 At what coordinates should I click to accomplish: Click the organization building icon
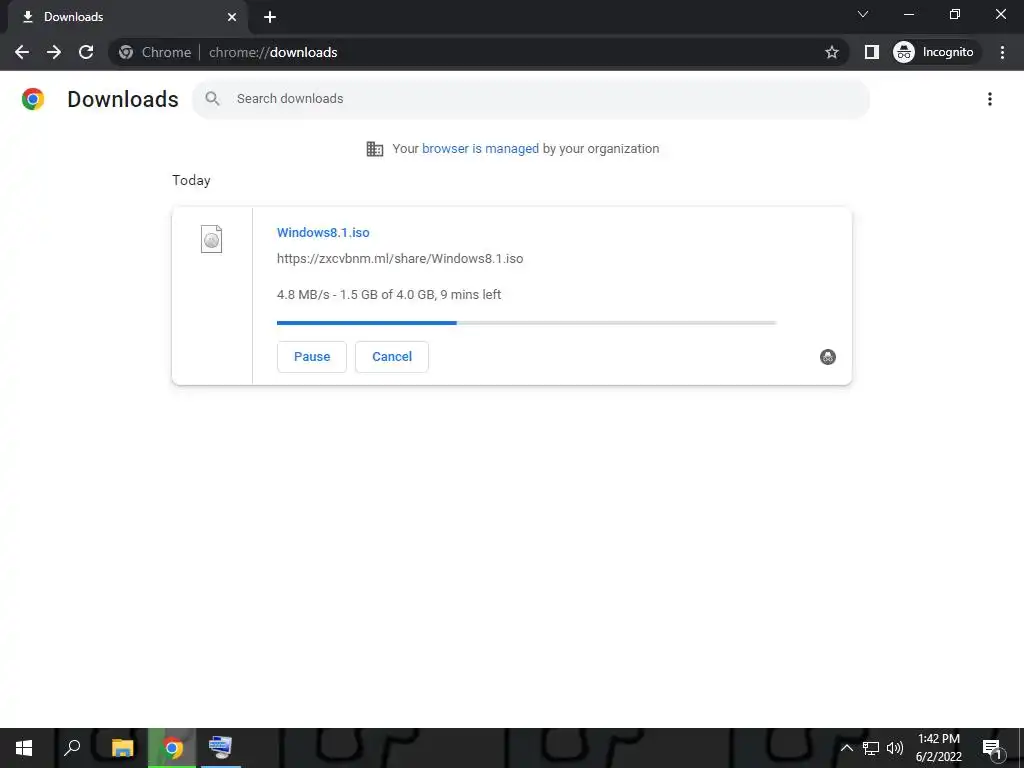pyautogui.click(x=375, y=149)
